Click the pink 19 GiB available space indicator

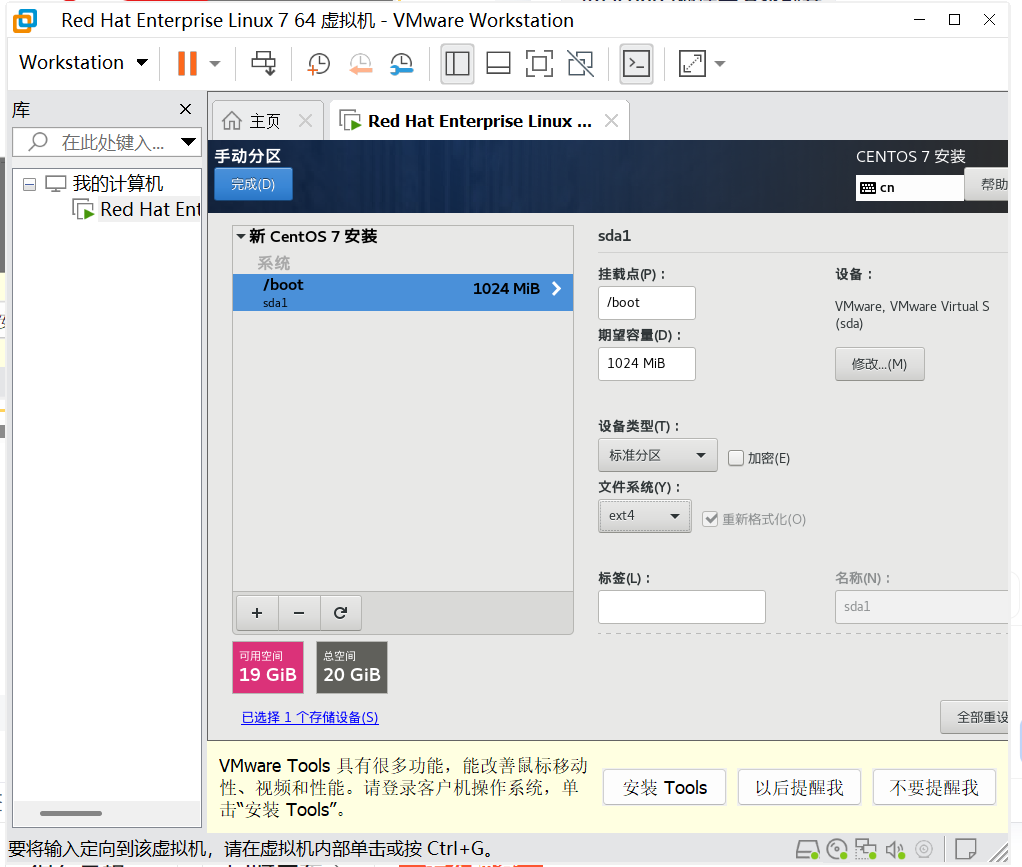tap(267, 667)
